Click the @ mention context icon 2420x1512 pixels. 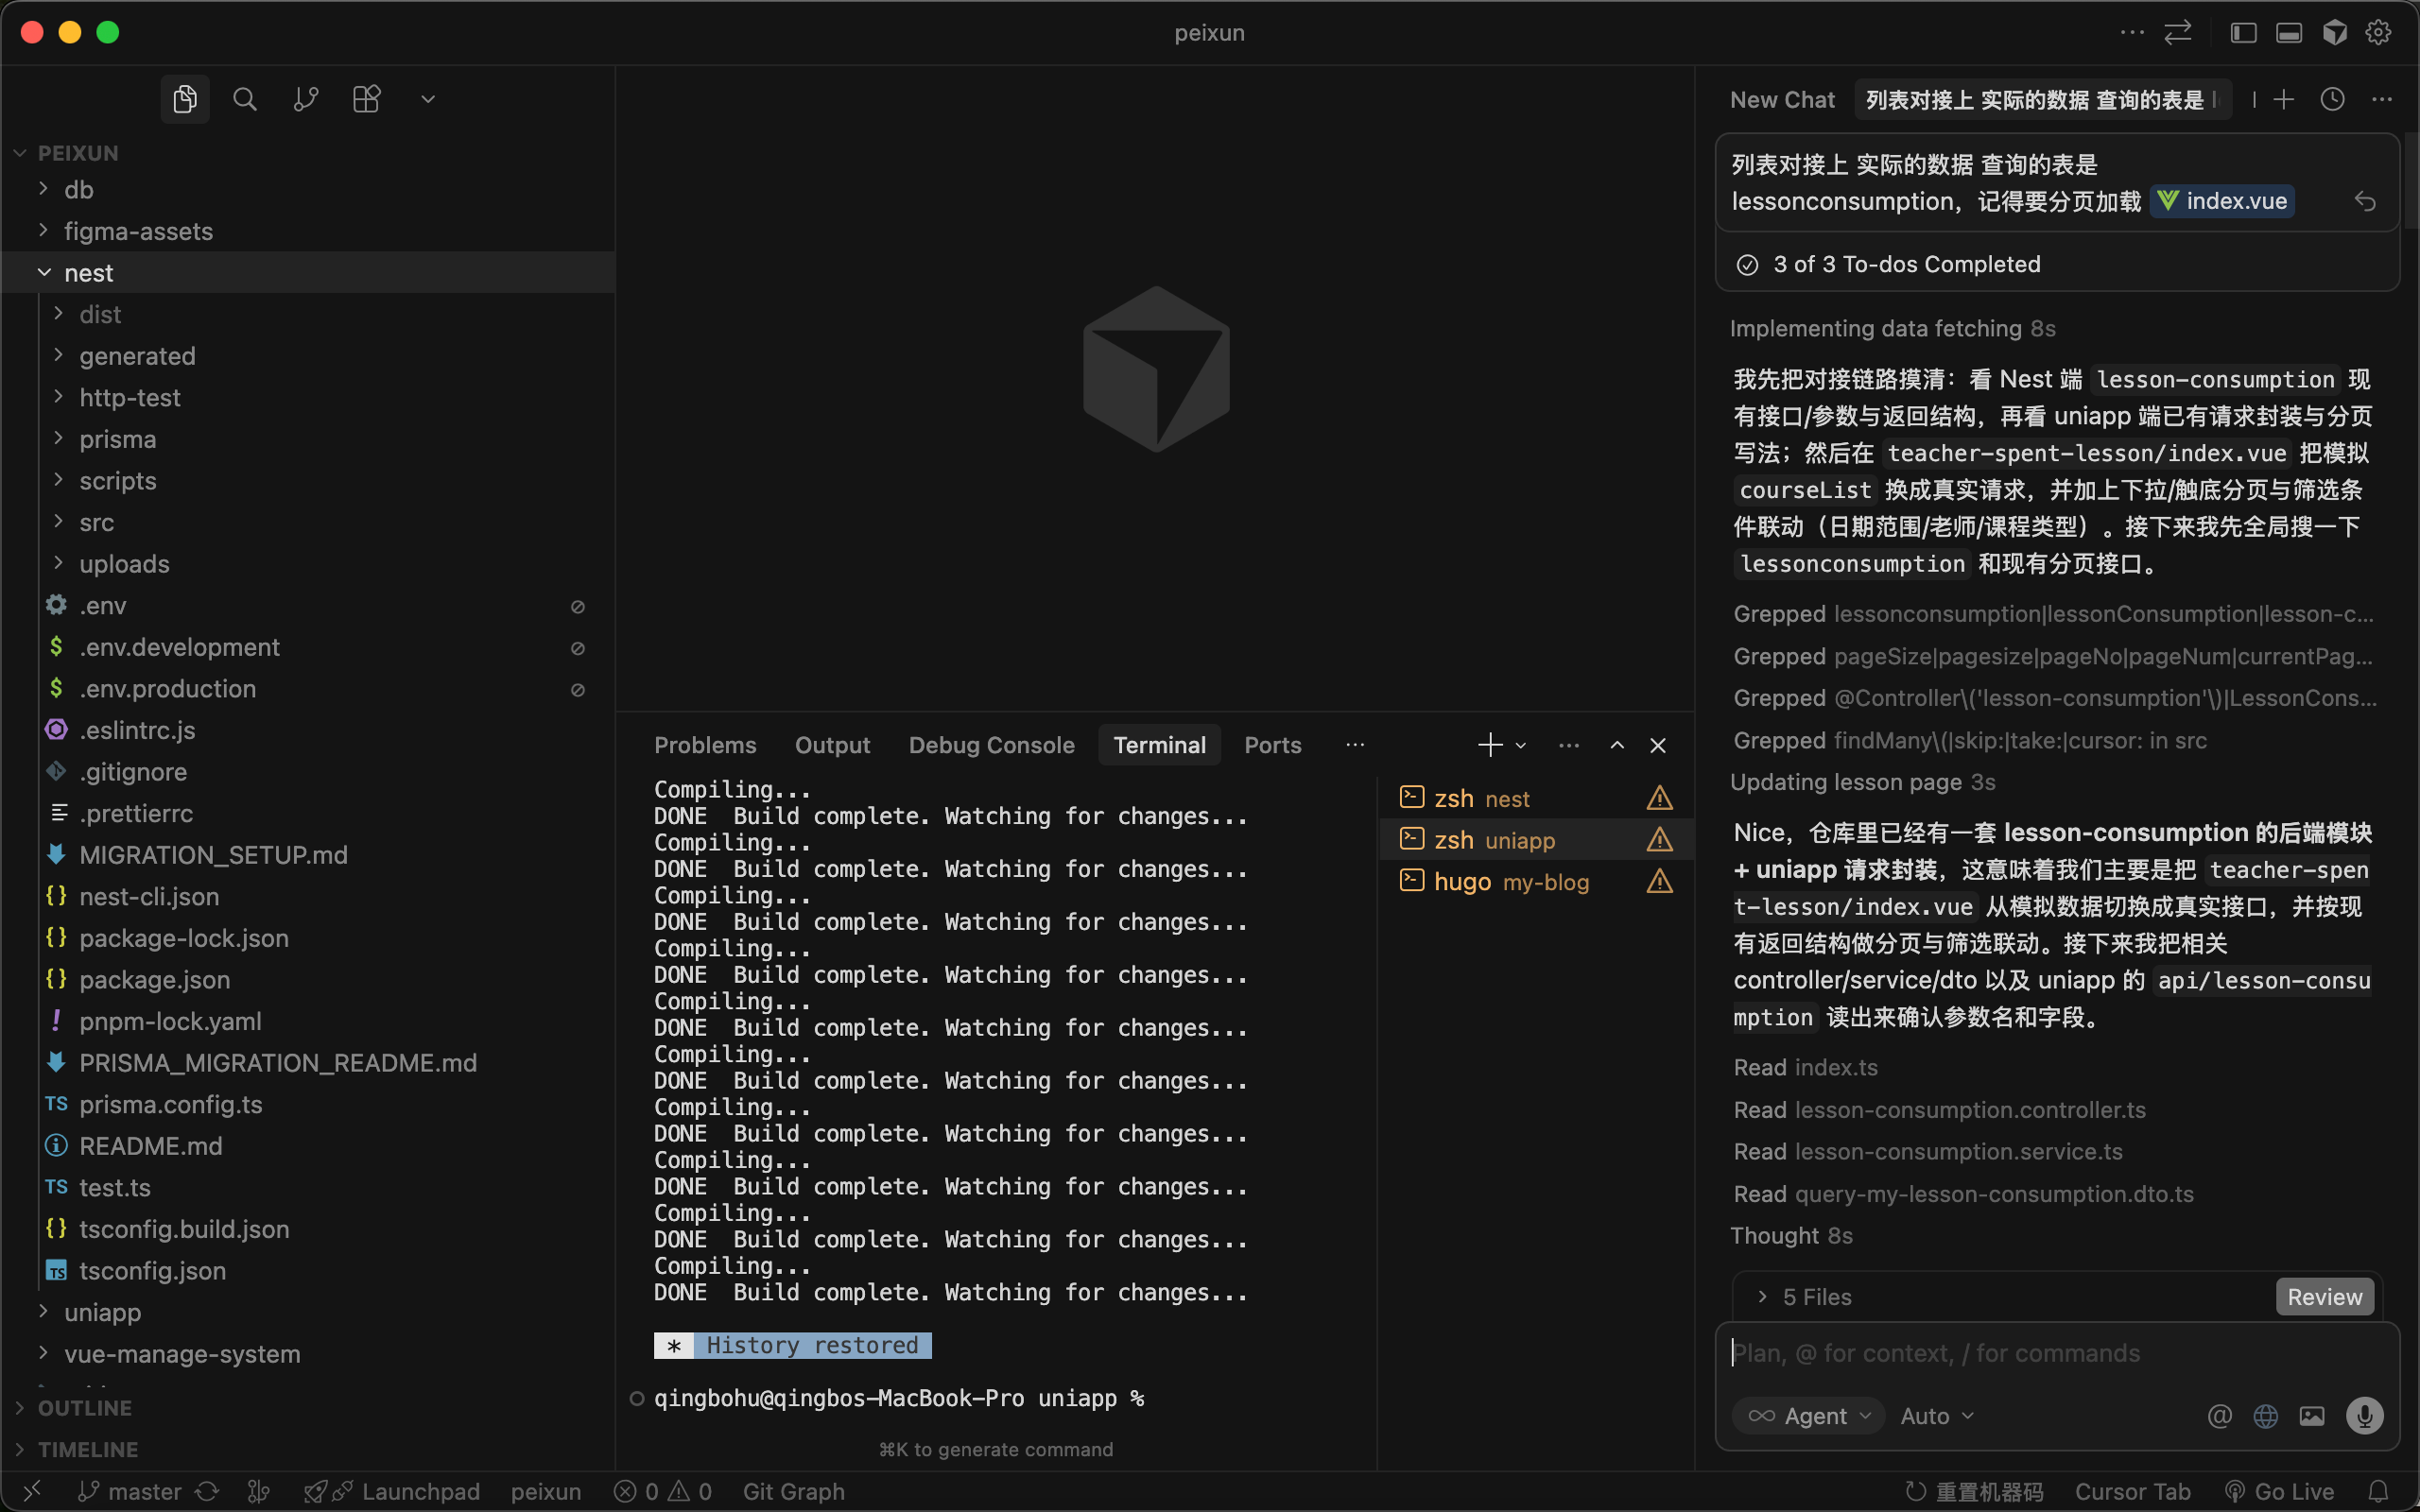point(2219,1416)
